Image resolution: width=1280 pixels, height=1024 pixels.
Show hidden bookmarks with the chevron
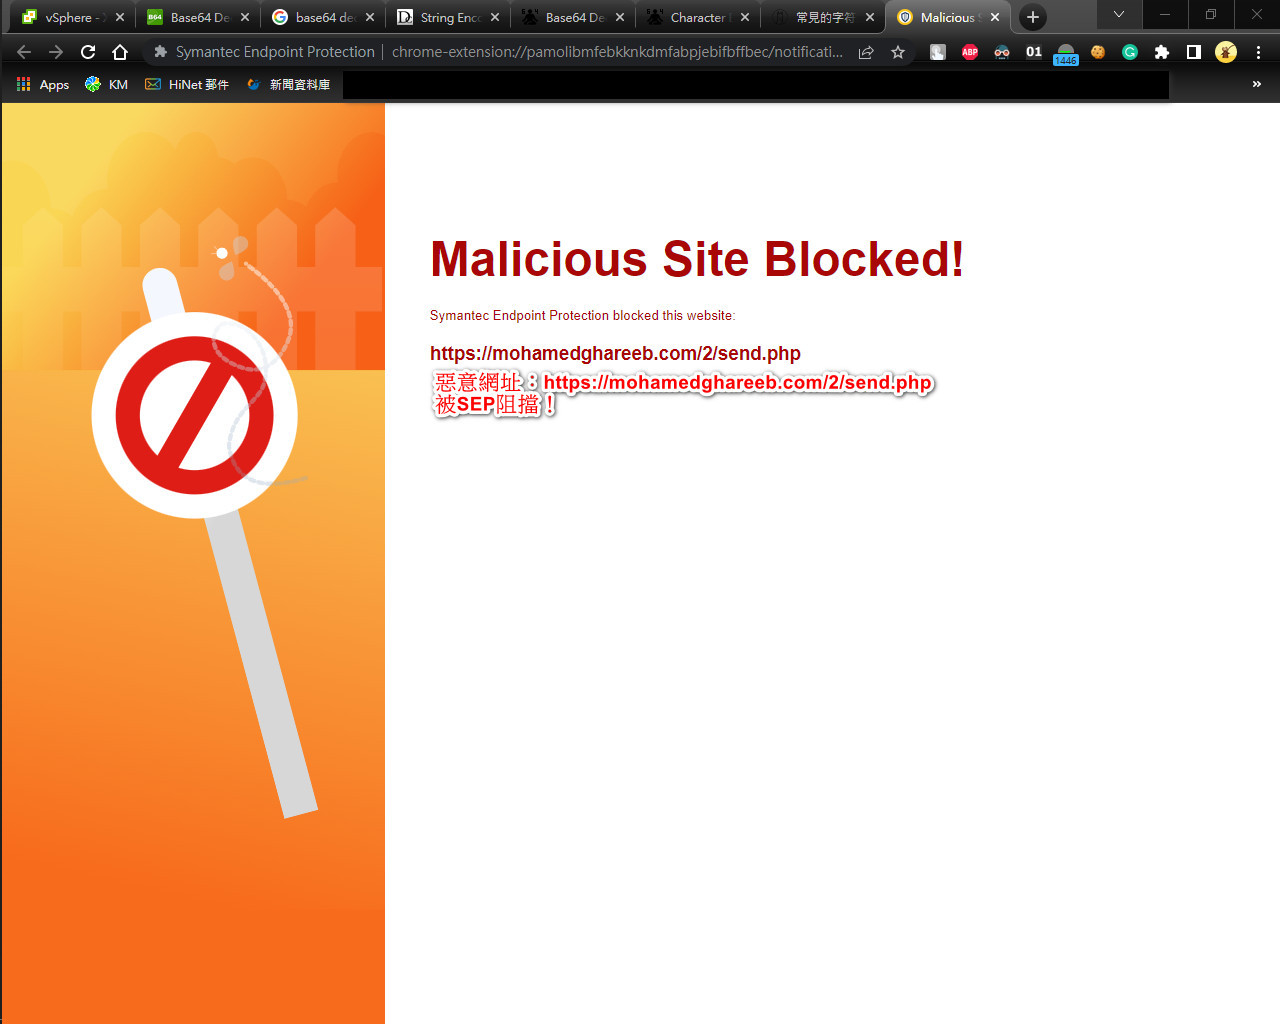click(1257, 84)
